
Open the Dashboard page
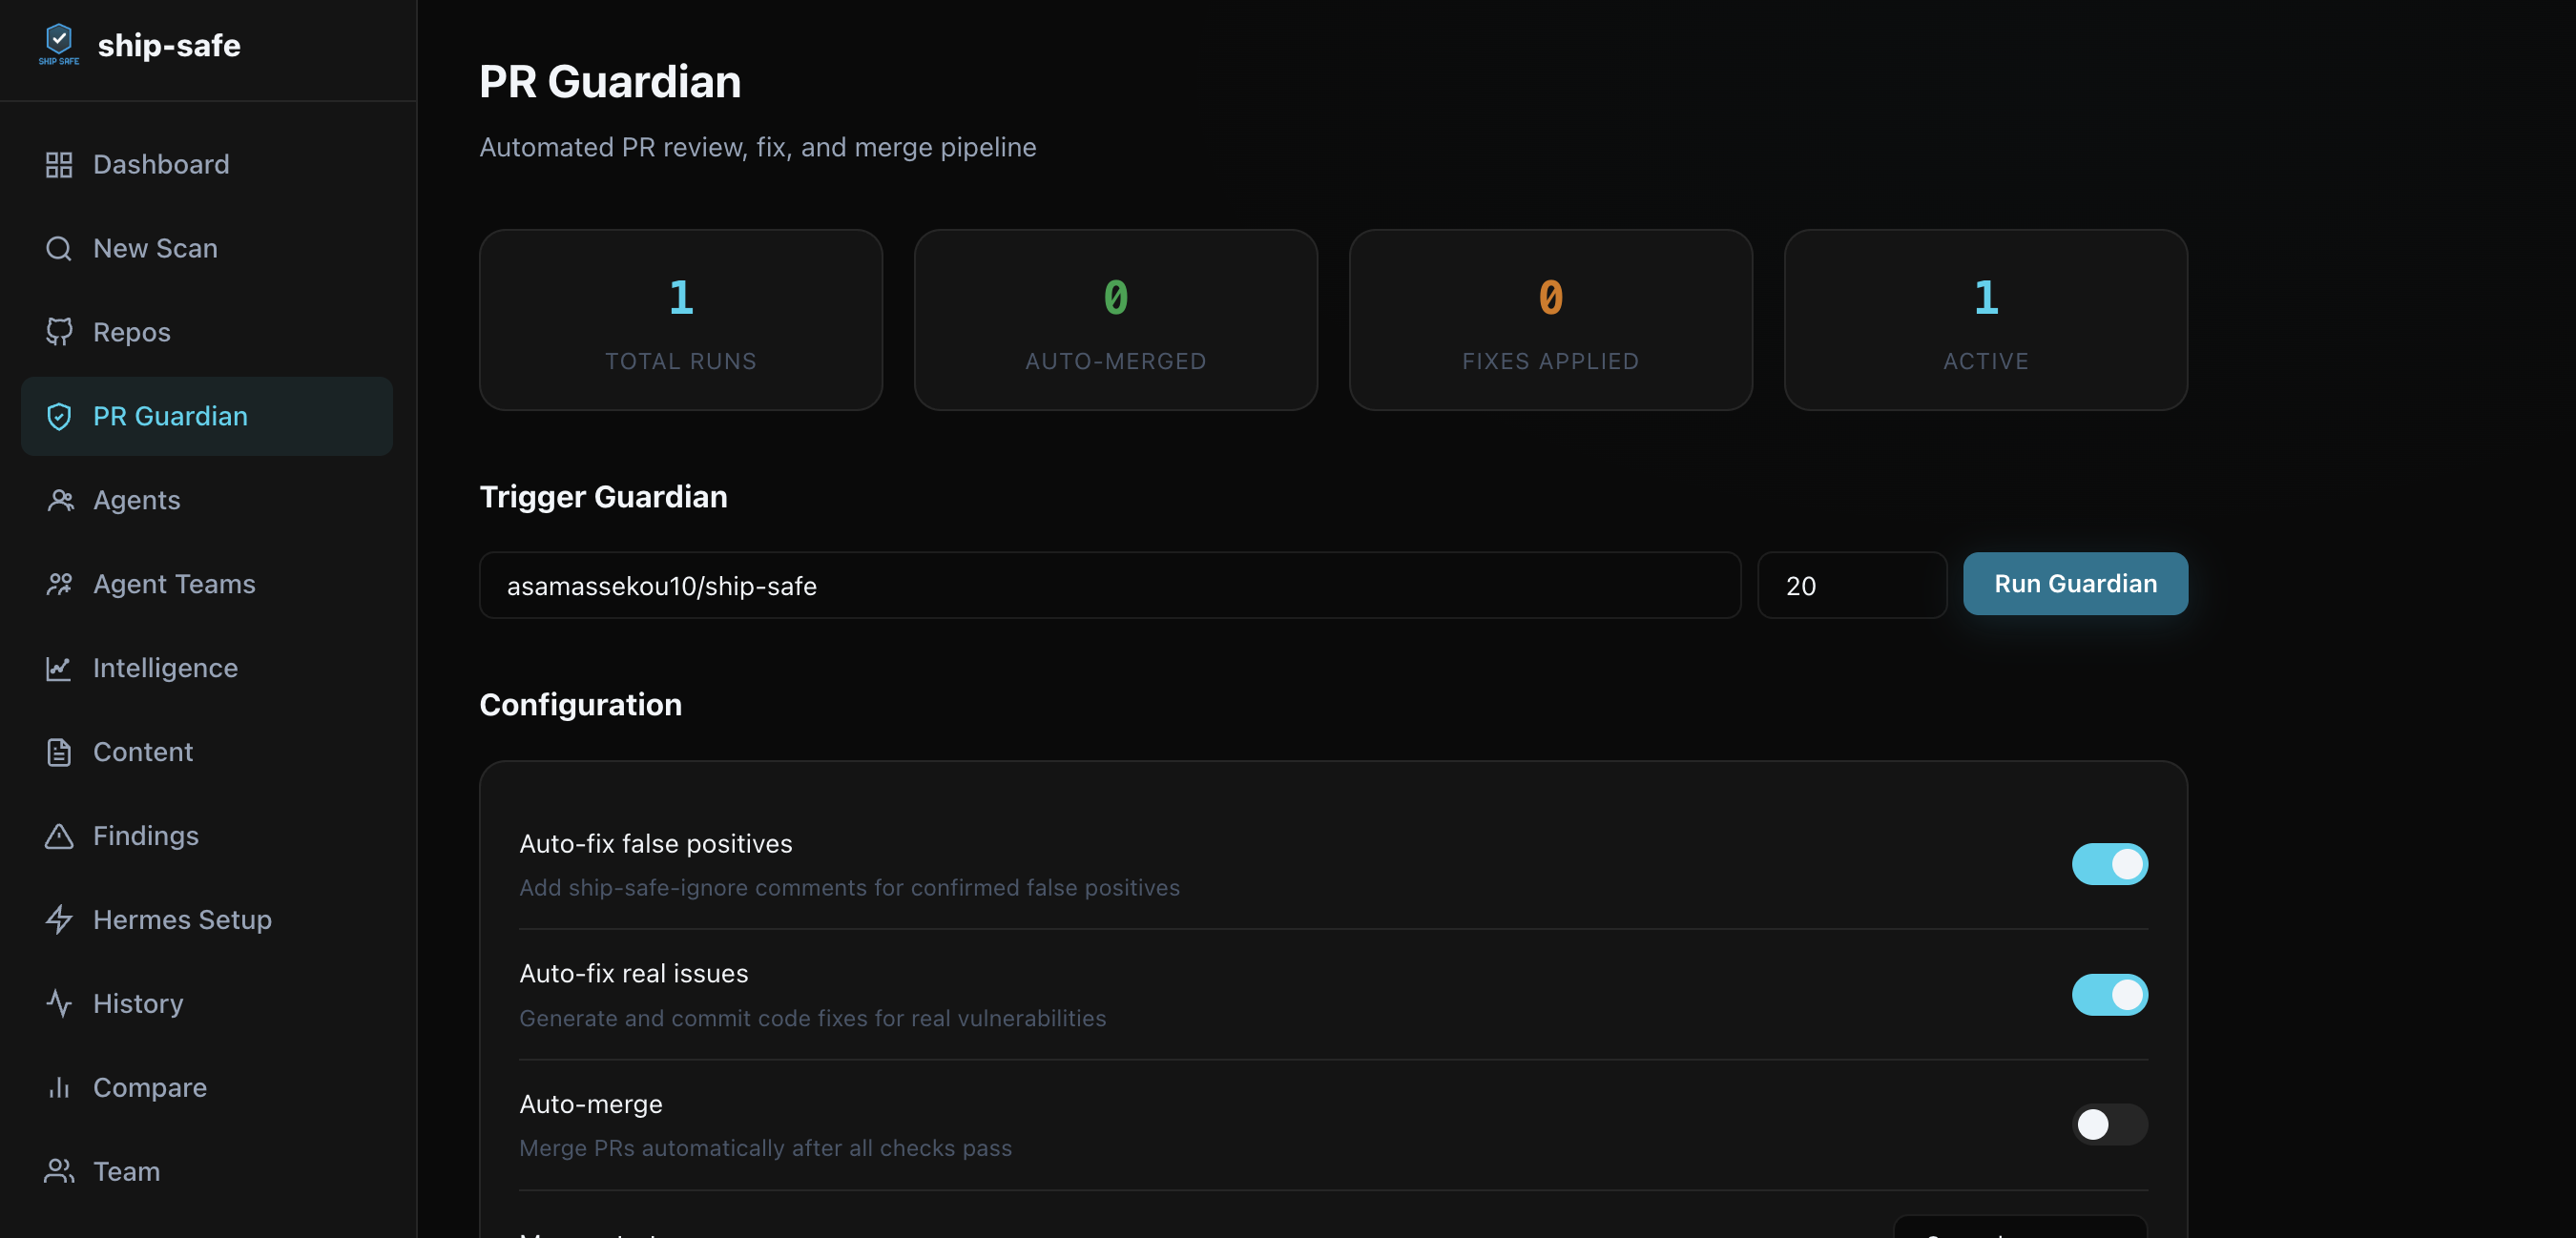click(207, 164)
